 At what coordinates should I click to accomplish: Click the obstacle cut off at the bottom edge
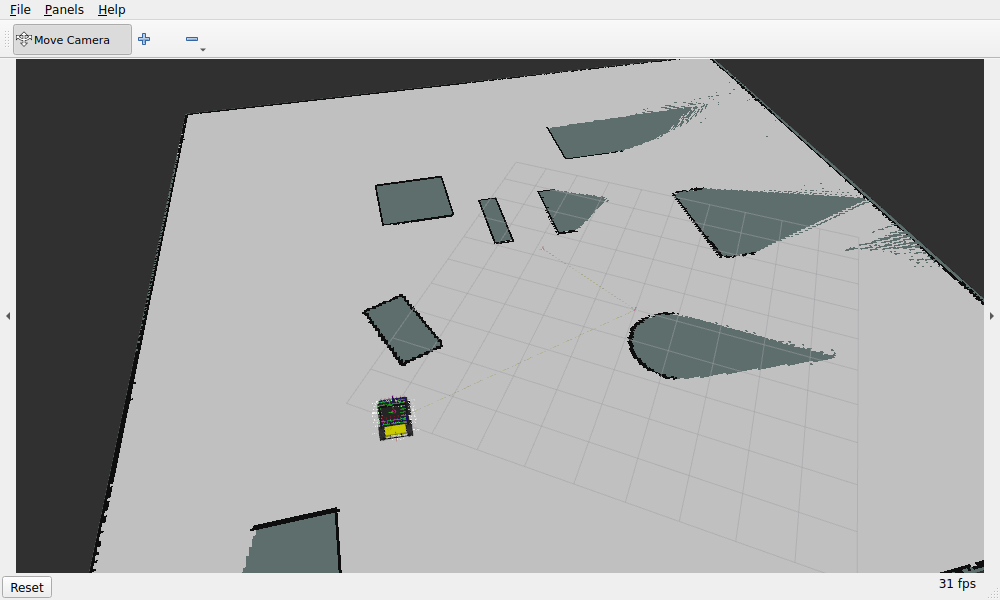tap(293, 542)
